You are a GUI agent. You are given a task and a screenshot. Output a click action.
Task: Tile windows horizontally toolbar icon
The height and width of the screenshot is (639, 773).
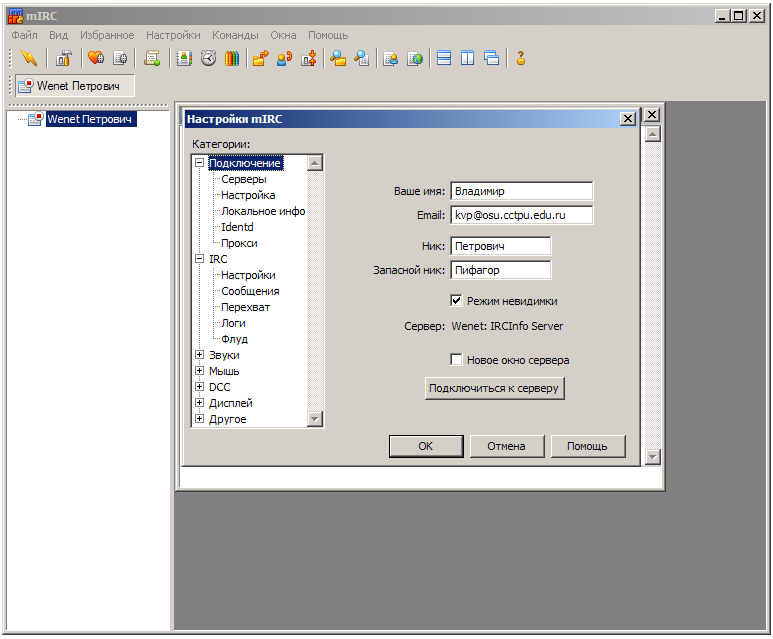[x=444, y=58]
